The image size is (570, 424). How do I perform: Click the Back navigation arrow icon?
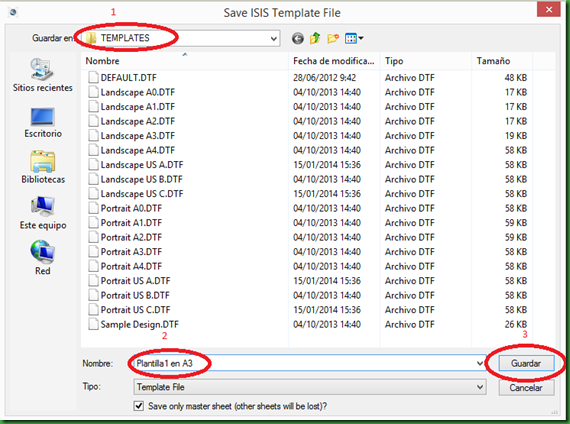(x=298, y=38)
